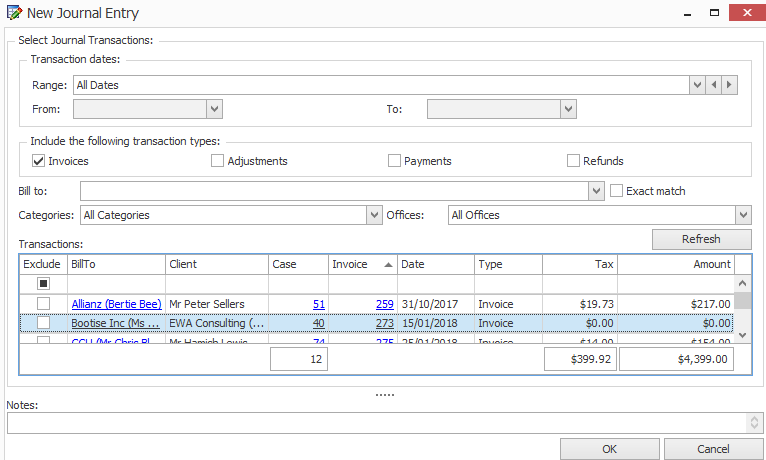766x460 pixels.
Task: Expand the date Range dropdown
Action: (697, 85)
